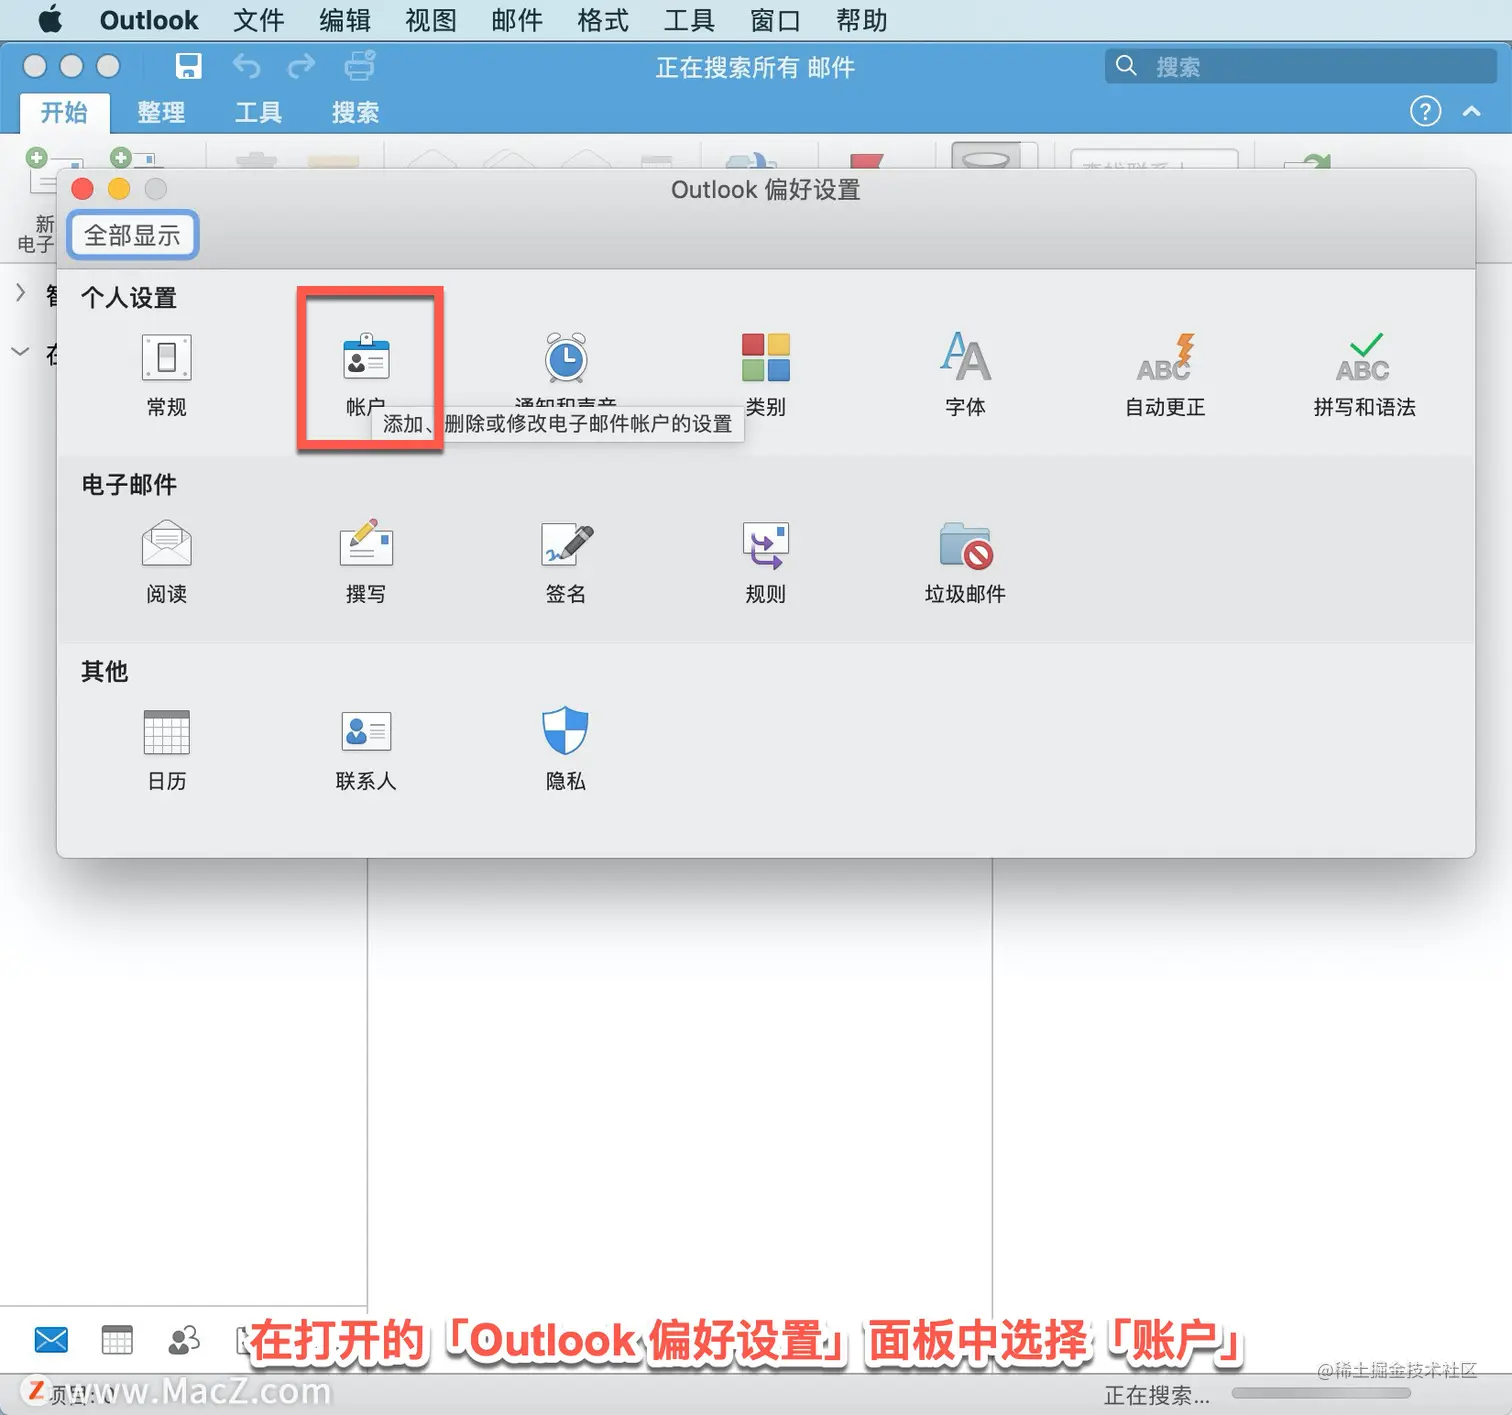Open the 帮助 menu in menu bar
This screenshot has height=1415, width=1512.
click(862, 20)
